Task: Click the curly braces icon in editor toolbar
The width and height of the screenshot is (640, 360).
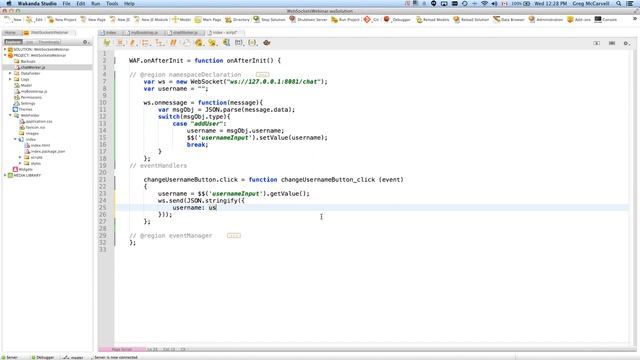Action: coord(253,42)
